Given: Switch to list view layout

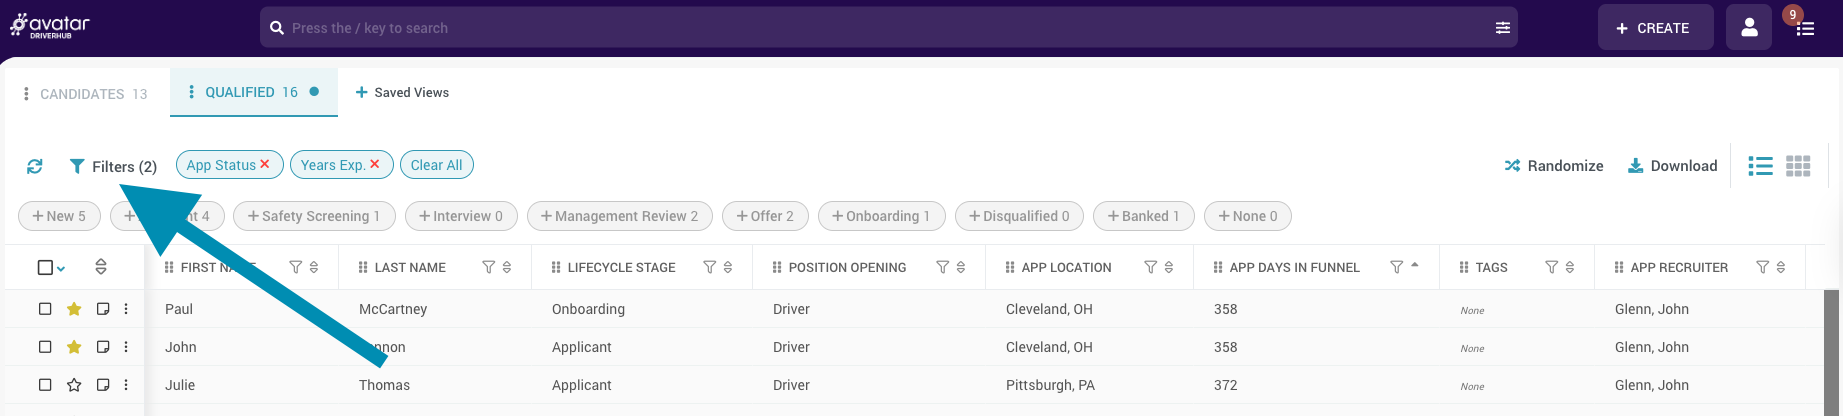Looking at the screenshot, I should coord(1760,166).
